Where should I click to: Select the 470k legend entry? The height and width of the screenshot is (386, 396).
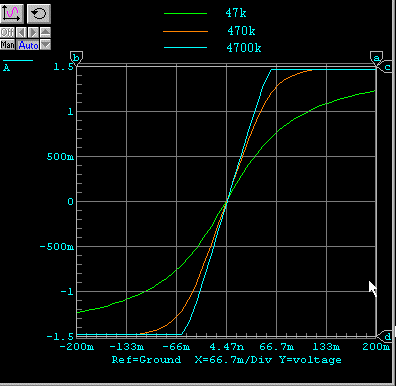pos(241,31)
